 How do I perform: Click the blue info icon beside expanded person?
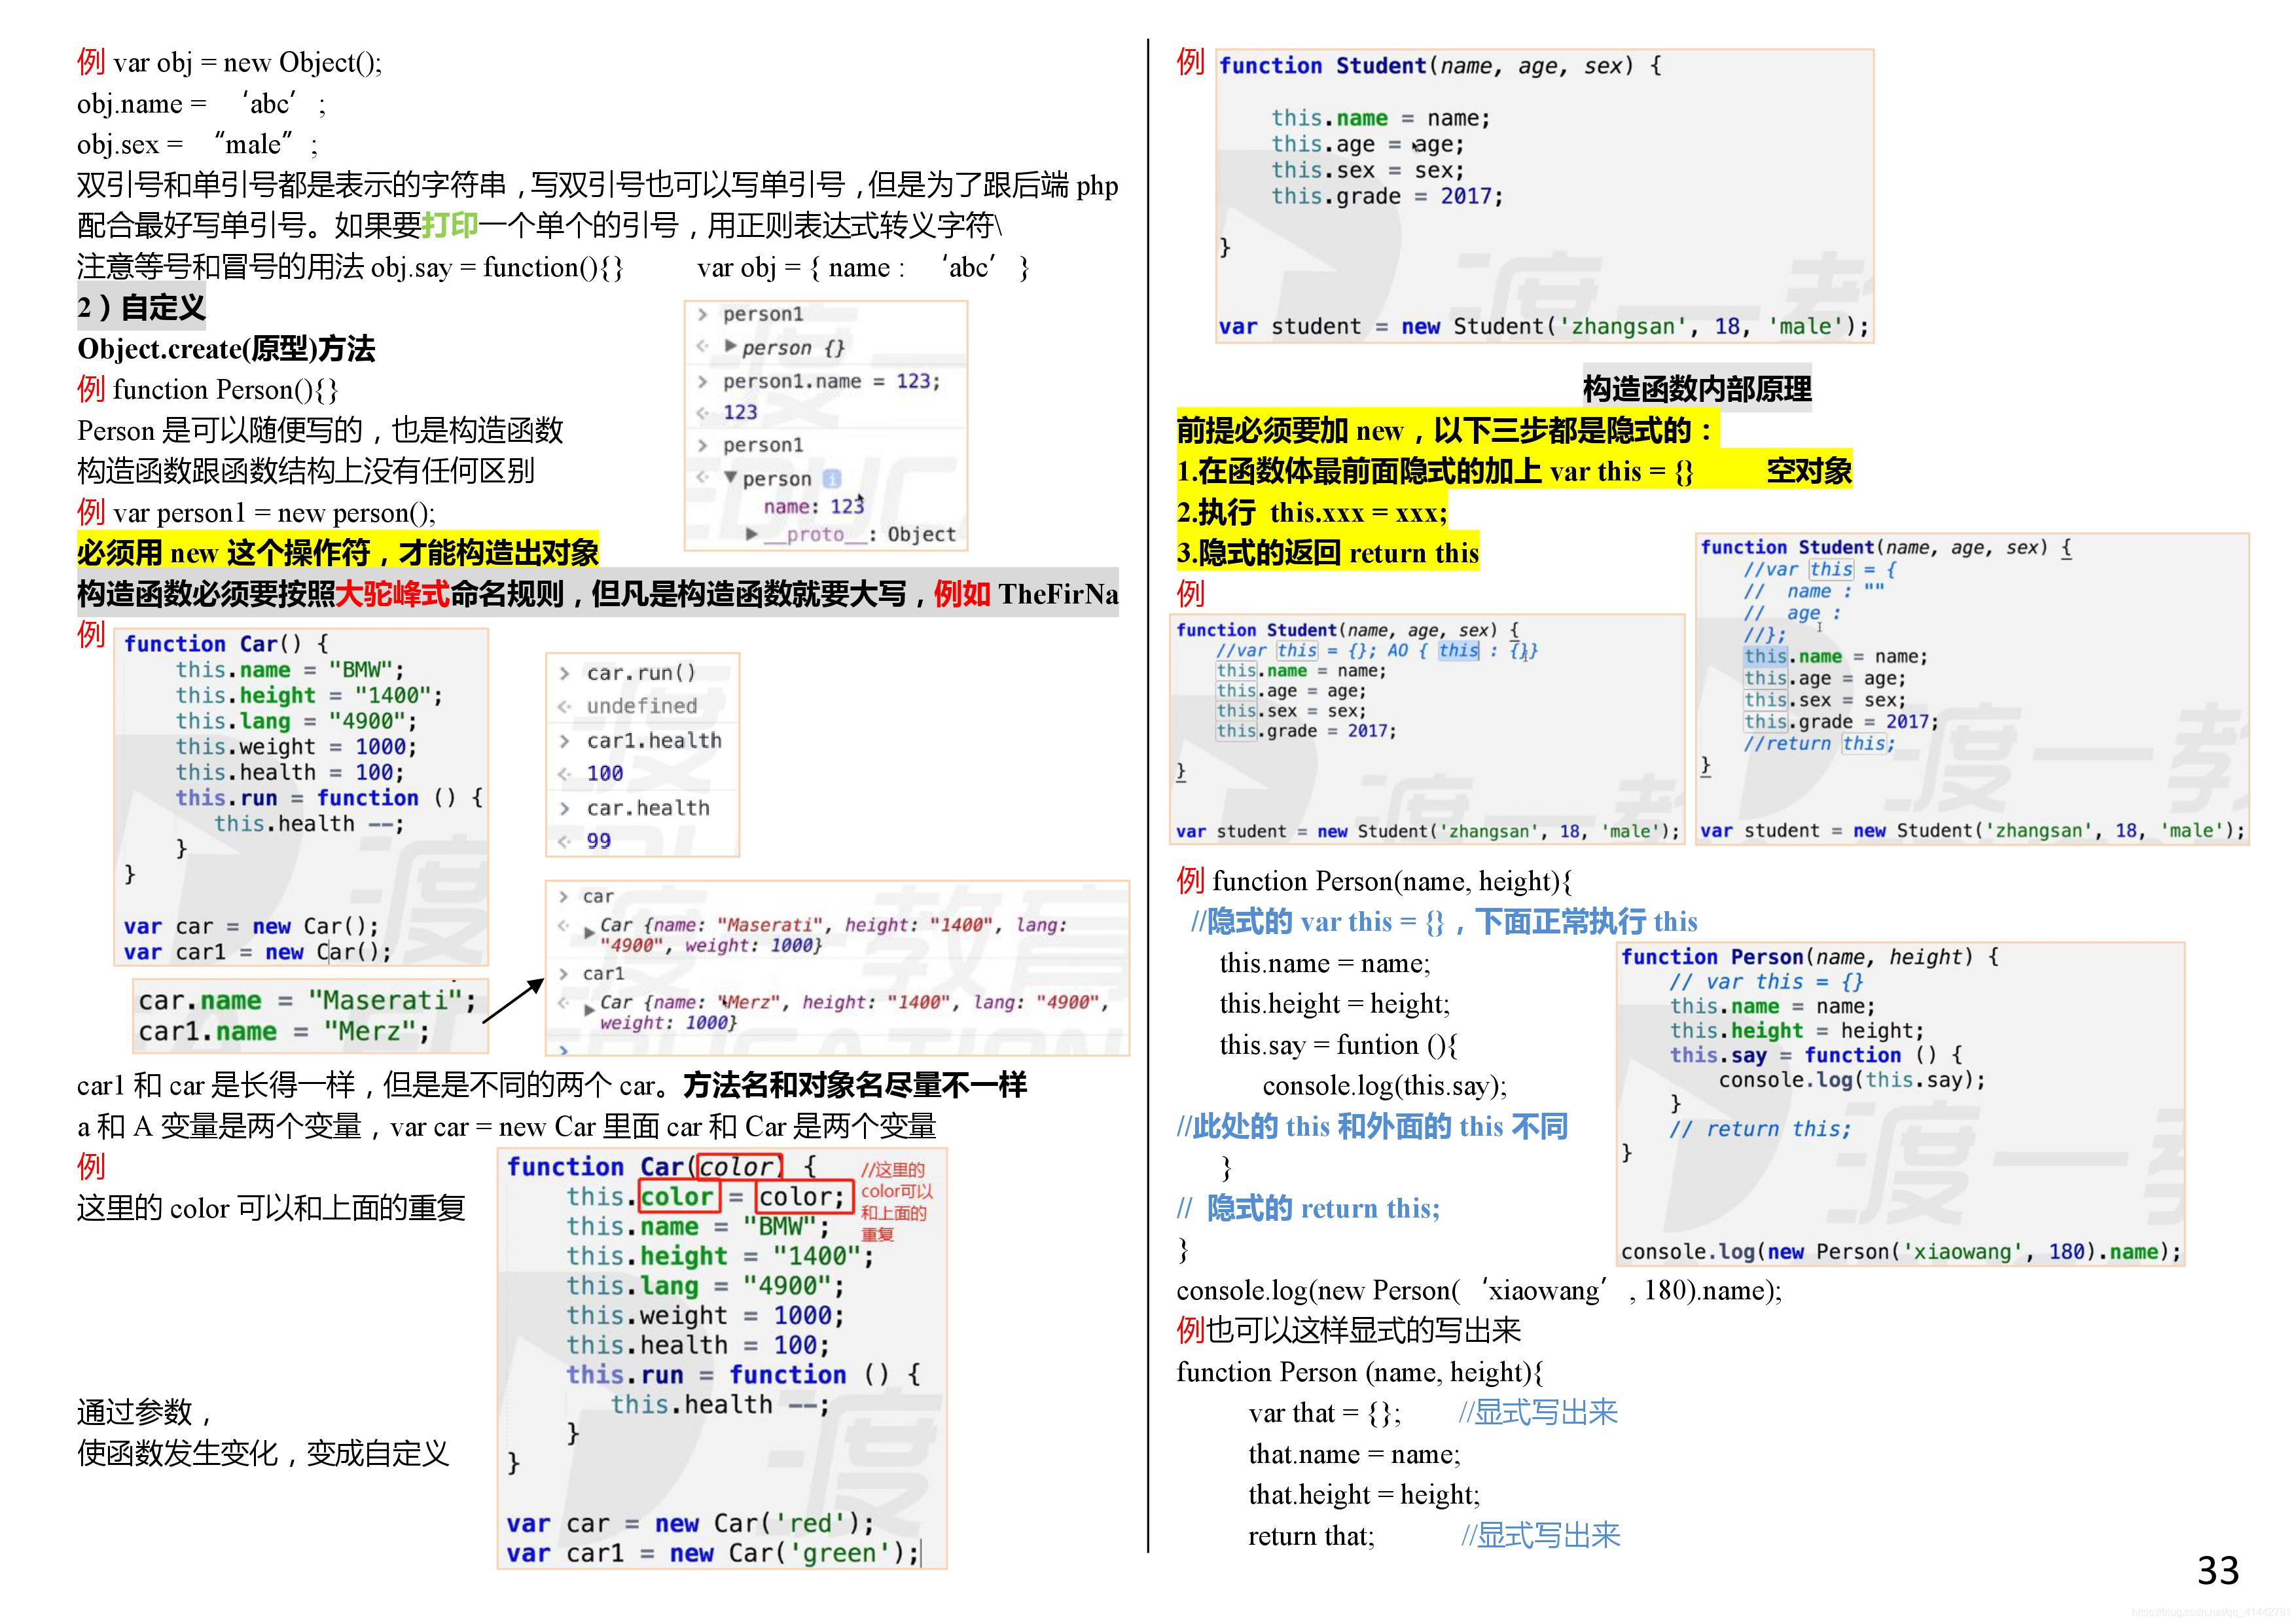coord(831,478)
